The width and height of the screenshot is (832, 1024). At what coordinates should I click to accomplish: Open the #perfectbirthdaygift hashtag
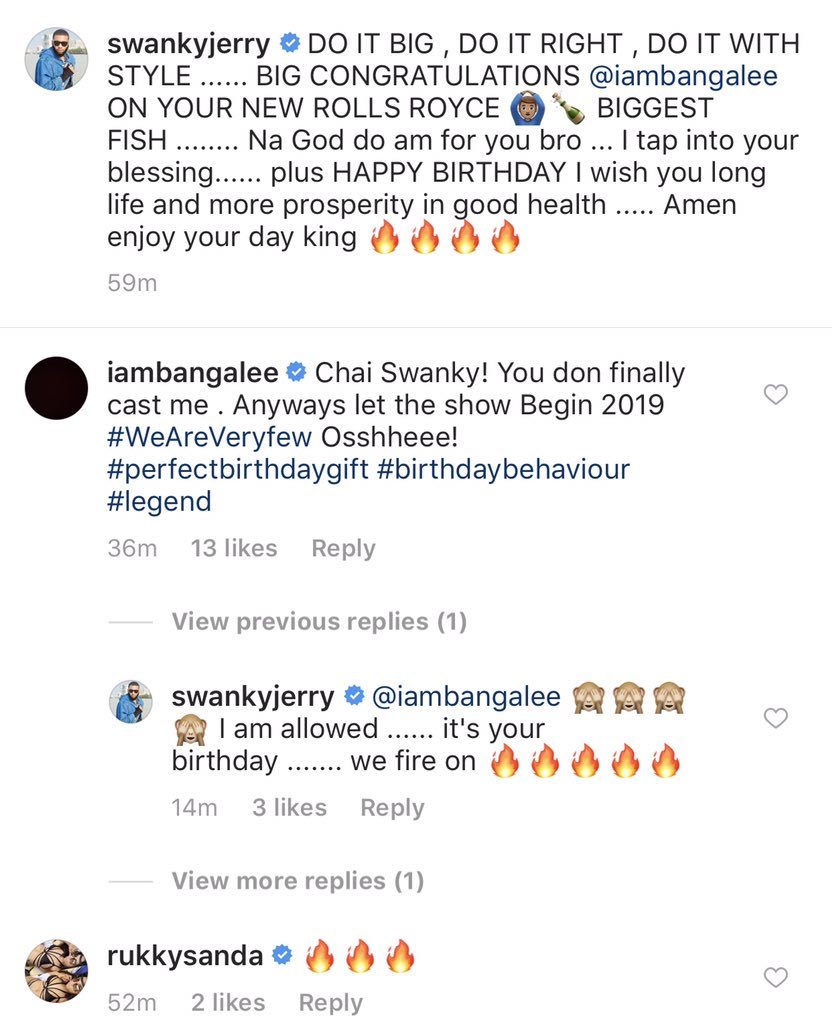coord(236,469)
